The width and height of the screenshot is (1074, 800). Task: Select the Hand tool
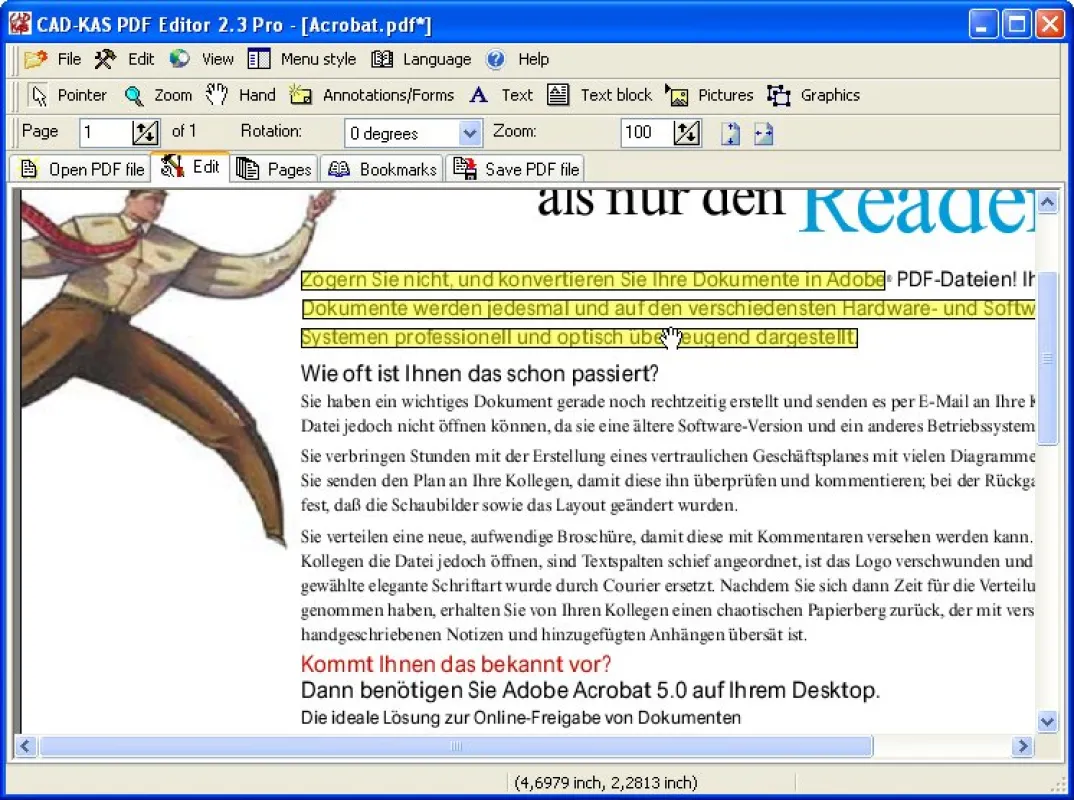(241, 95)
